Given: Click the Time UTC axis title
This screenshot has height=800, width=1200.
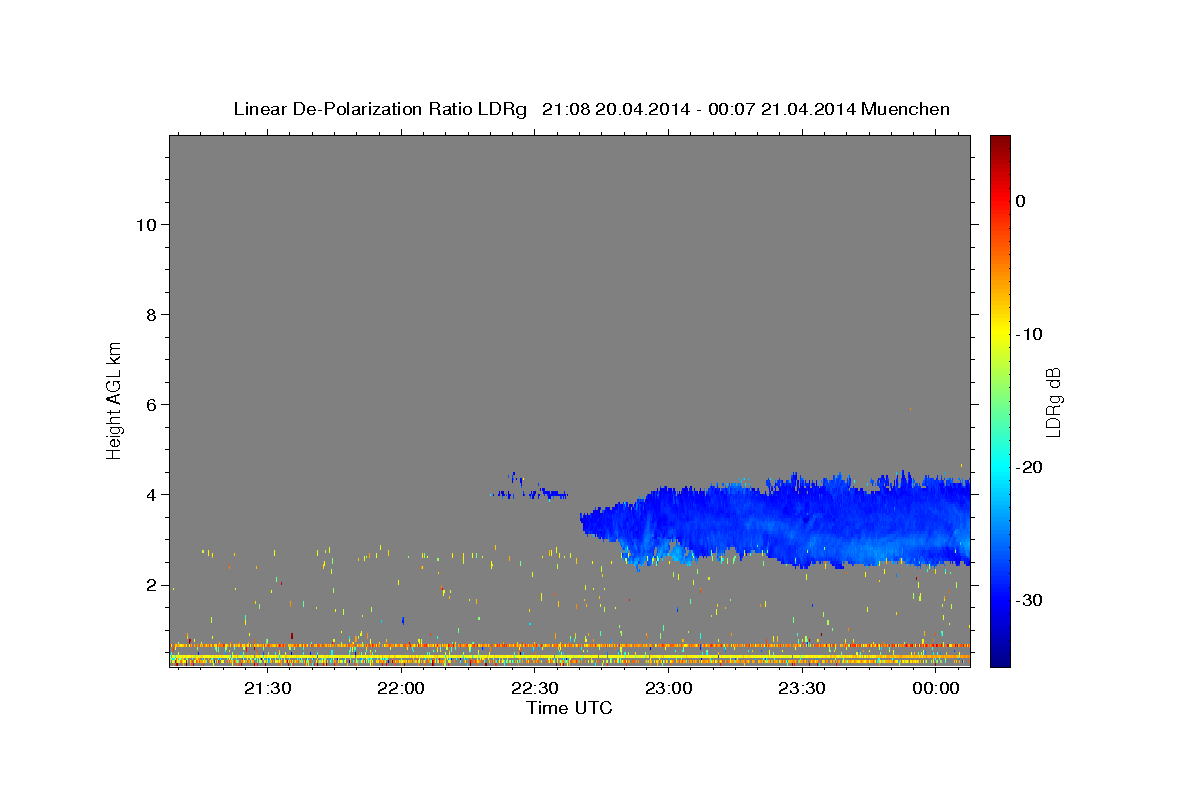Looking at the screenshot, I should pos(569,708).
